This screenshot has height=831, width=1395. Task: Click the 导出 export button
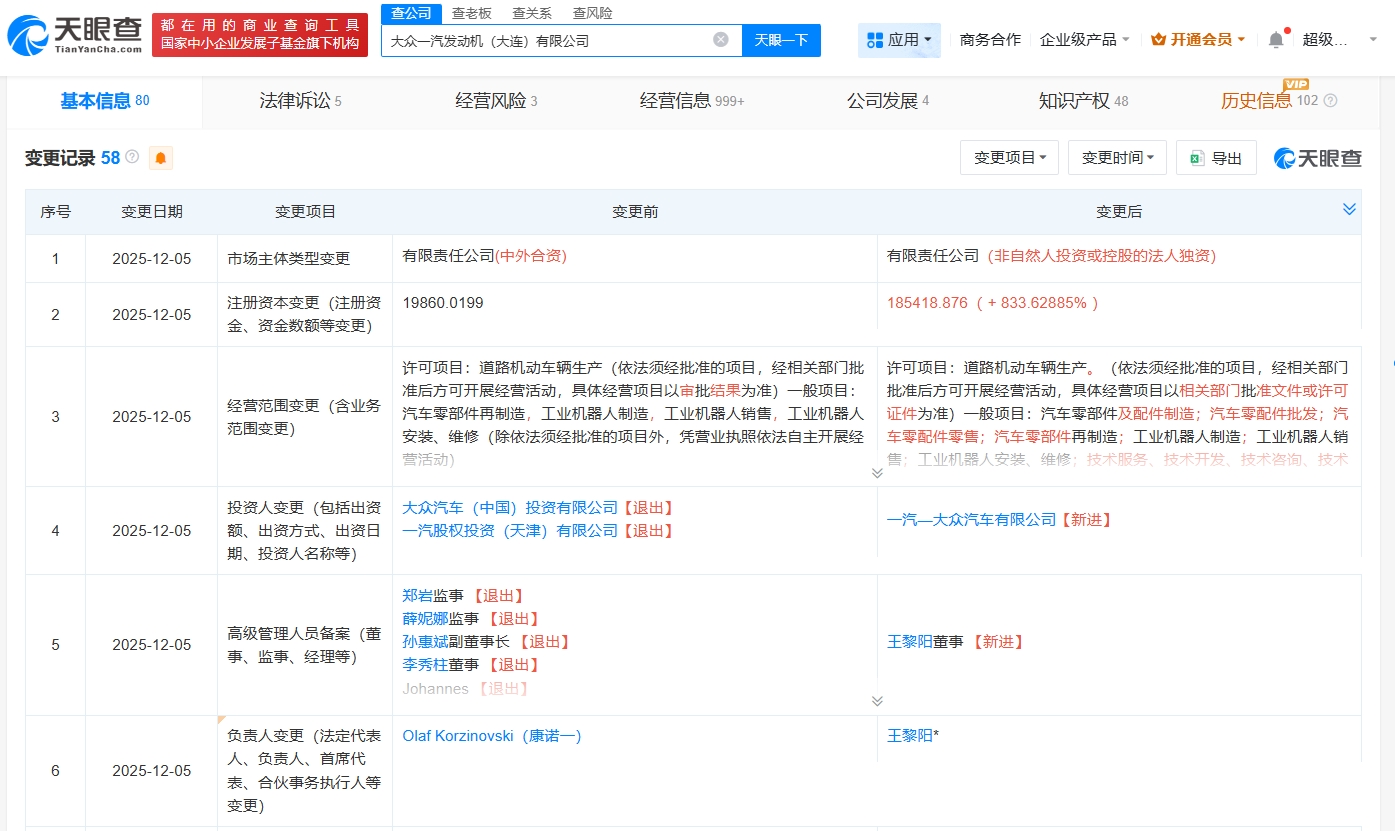tap(1216, 158)
